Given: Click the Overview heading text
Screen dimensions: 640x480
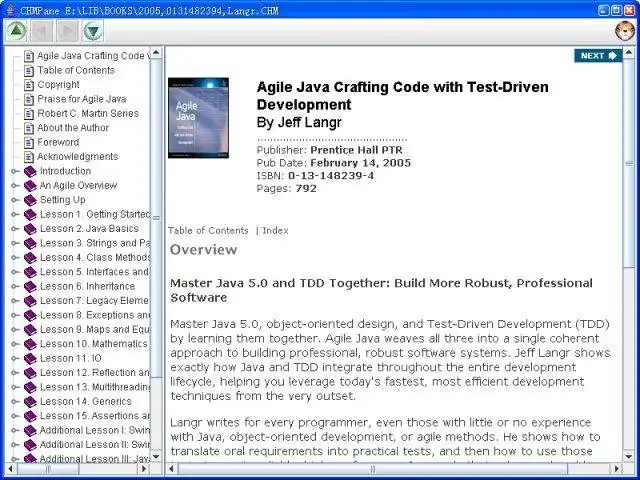Looking at the screenshot, I should click(x=203, y=249).
